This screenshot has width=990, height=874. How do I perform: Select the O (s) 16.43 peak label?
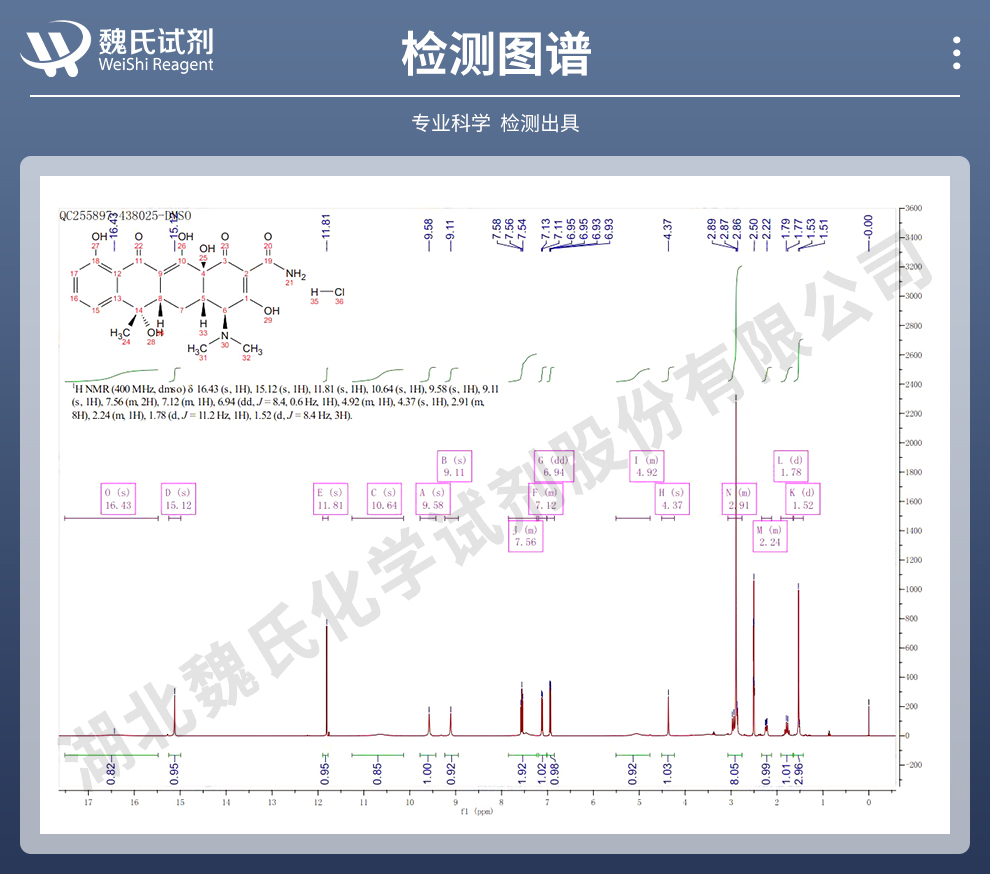(117, 499)
